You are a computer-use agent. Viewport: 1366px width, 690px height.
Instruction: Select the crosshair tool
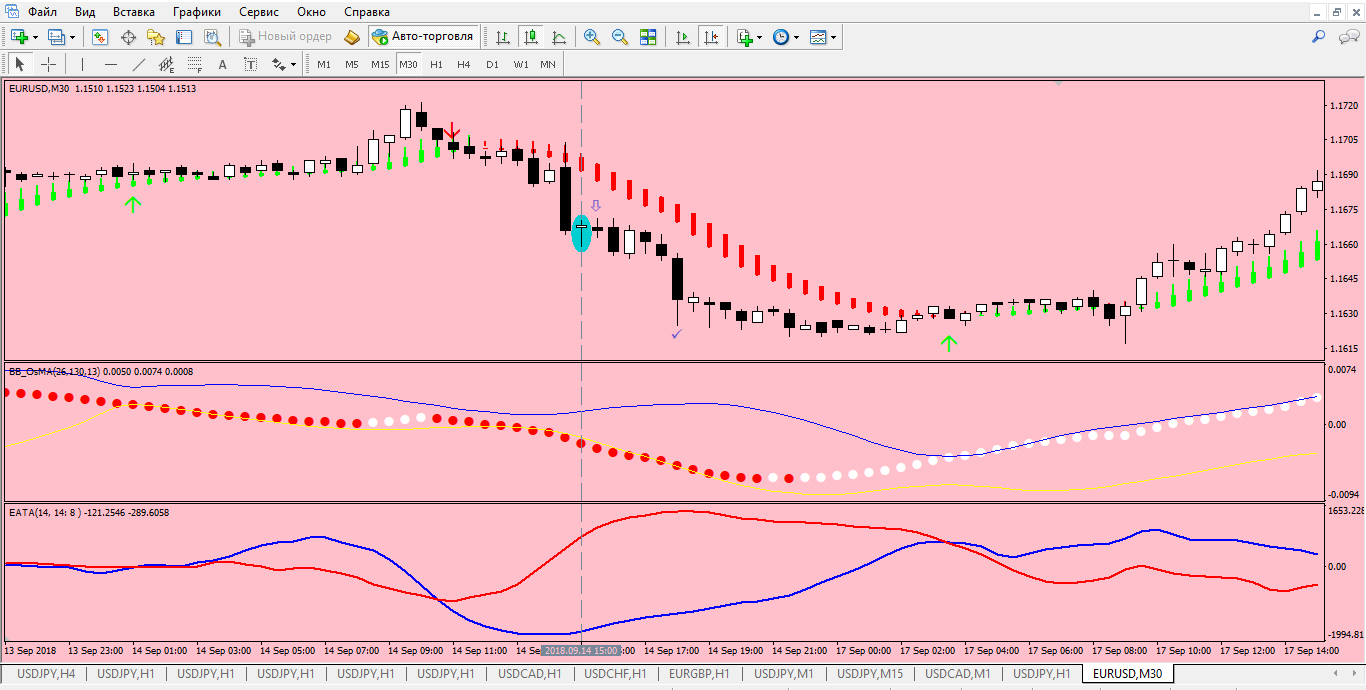click(47, 64)
